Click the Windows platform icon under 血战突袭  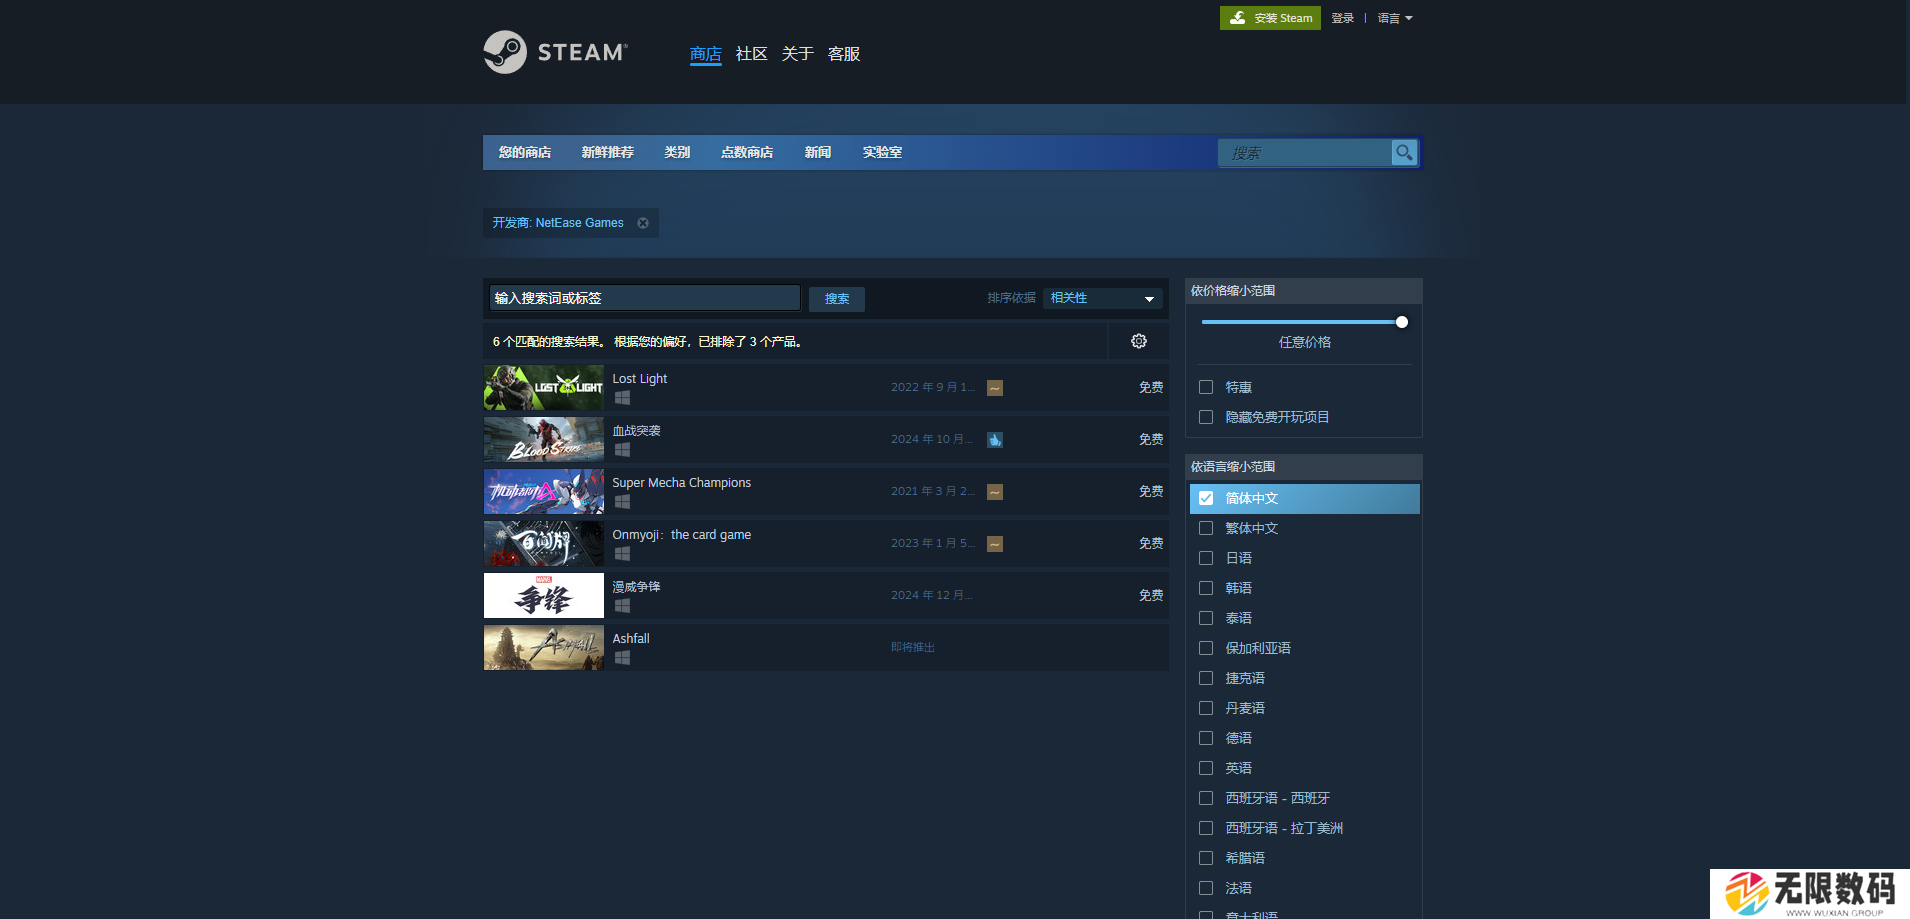[622, 449]
